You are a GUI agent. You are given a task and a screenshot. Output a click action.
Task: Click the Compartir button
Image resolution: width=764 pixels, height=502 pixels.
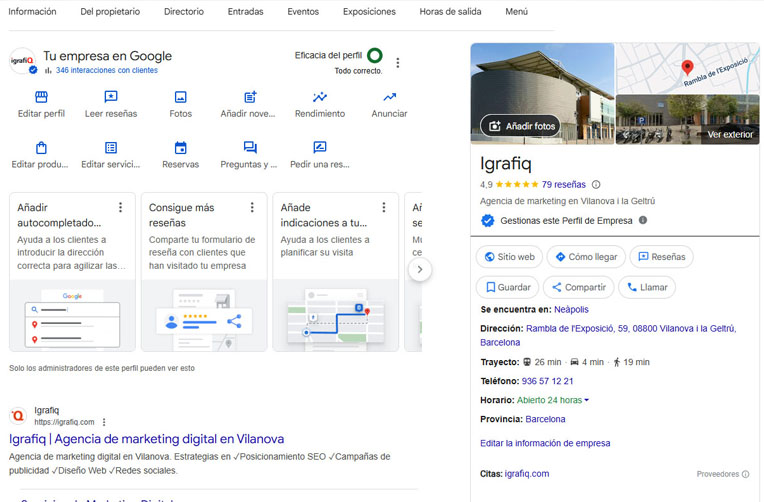pyautogui.click(x=578, y=288)
